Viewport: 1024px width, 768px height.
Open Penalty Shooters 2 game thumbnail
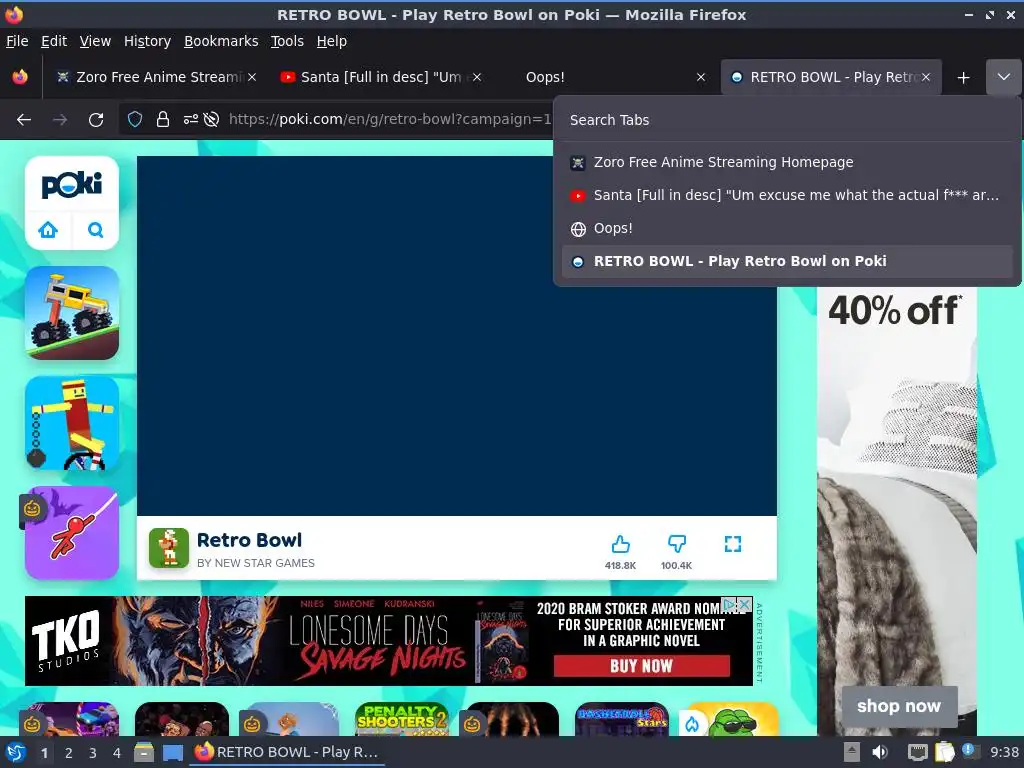pyautogui.click(x=402, y=719)
